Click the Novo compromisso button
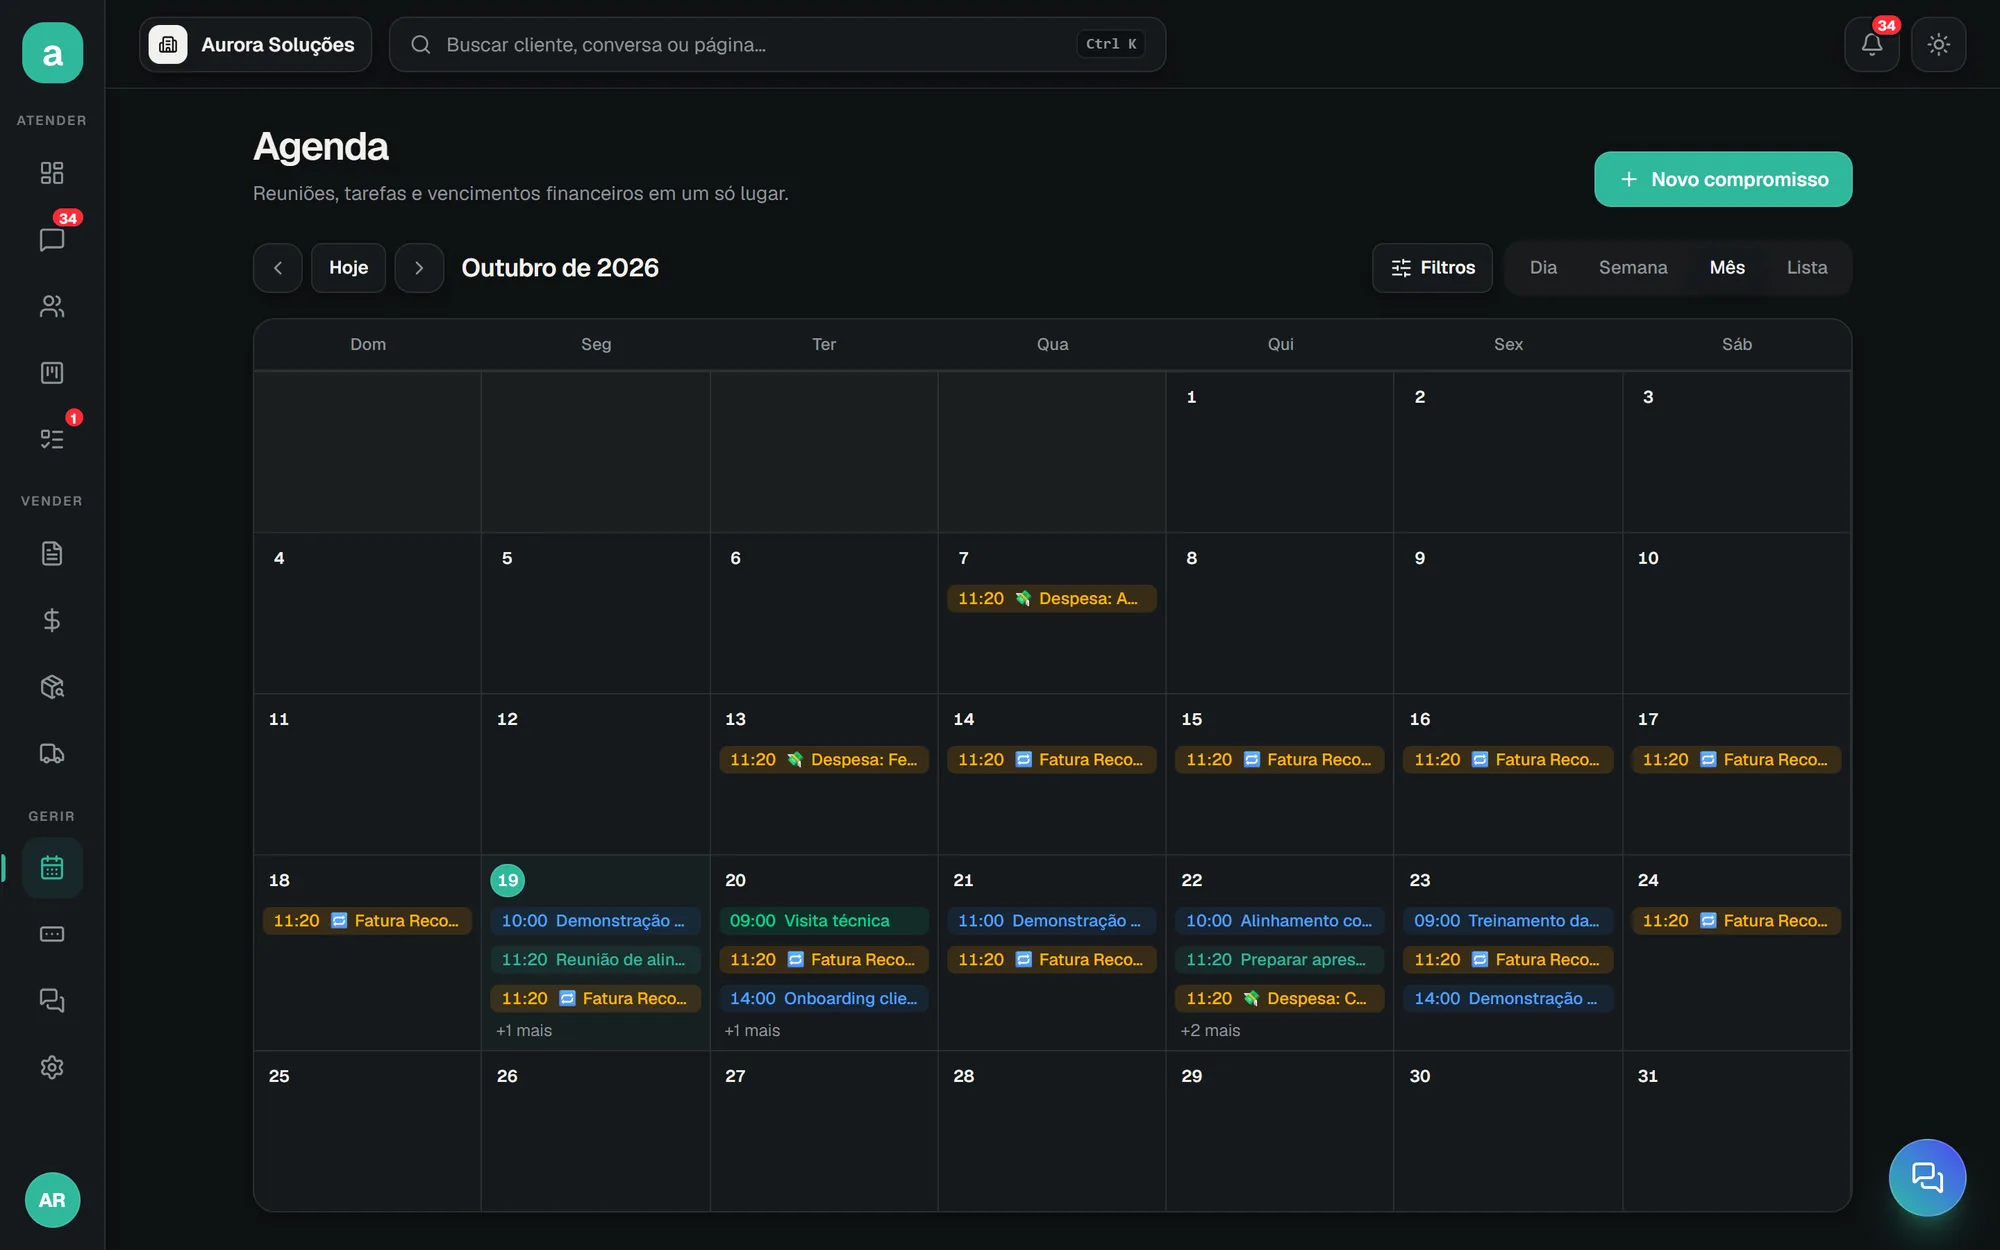The height and width of the screenshot is (1250, 2000). (x=1723, y=179)
